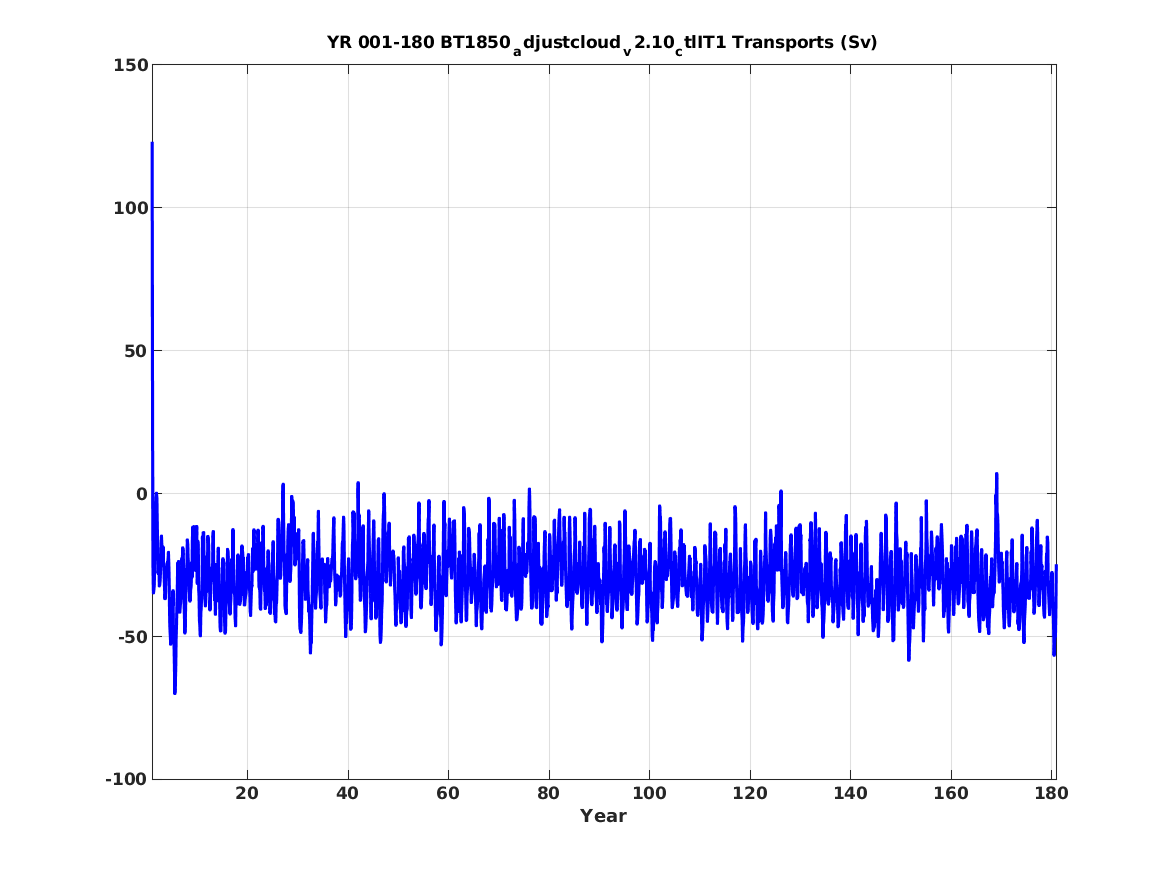Click the plot title text
Screen dimensions: 1167x875
(x=602, y=43)
